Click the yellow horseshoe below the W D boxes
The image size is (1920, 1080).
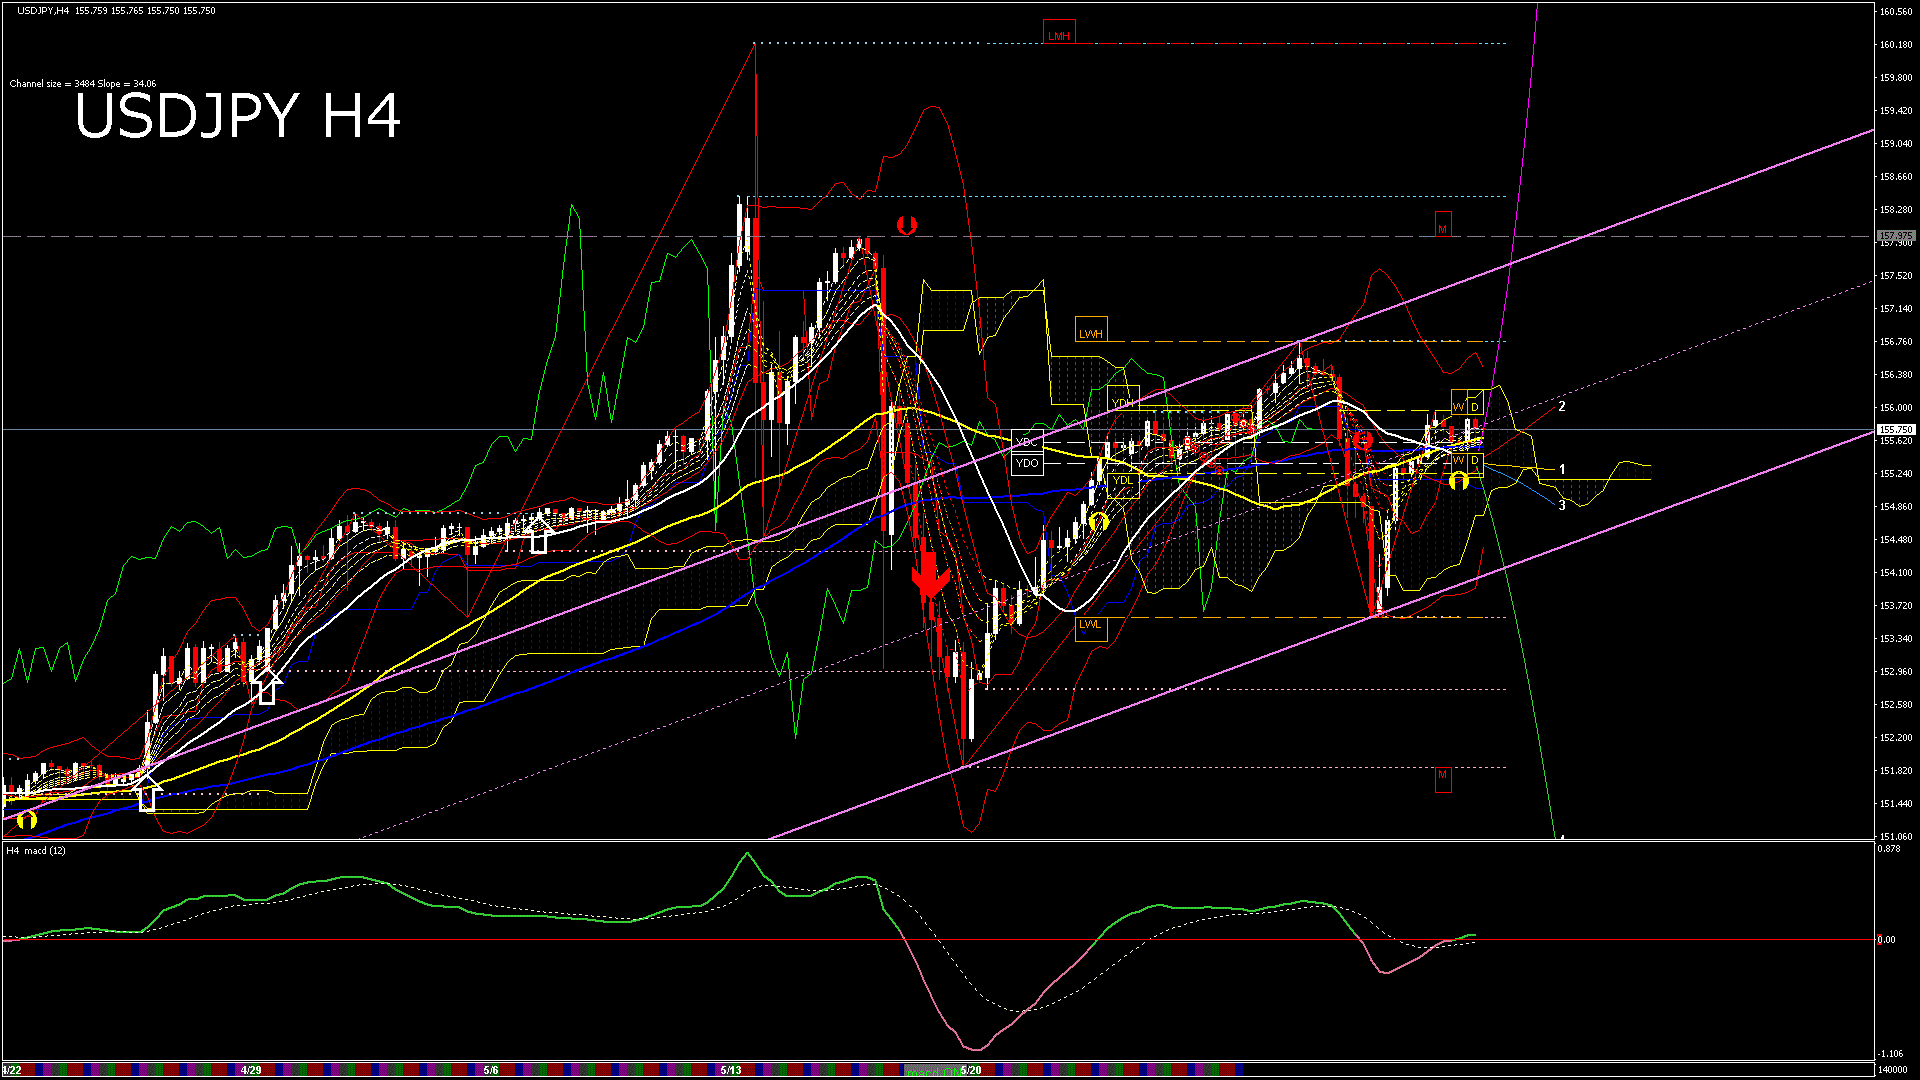tap(1459, 481)
